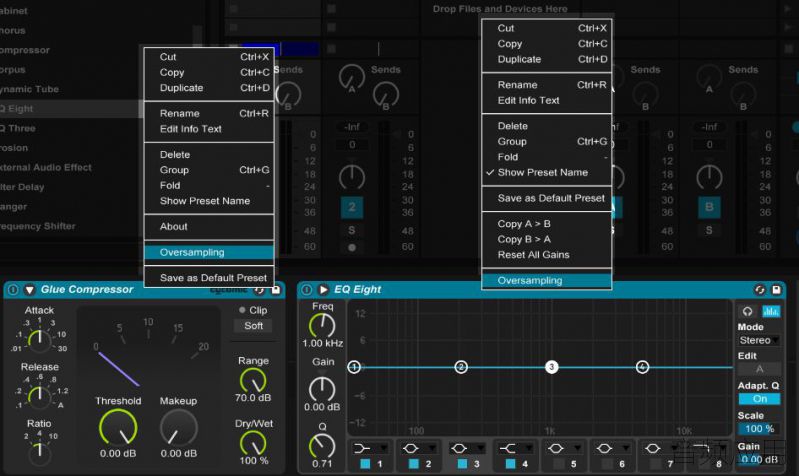Click the 1.00 kHz frequency value

pyautogui.click(x=323, y=343)
